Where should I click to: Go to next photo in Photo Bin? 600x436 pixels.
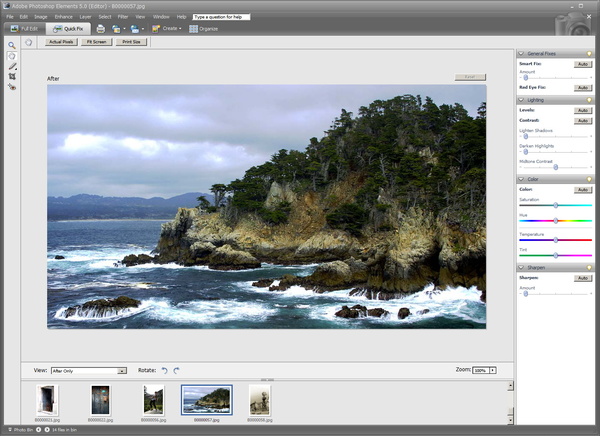47,430
